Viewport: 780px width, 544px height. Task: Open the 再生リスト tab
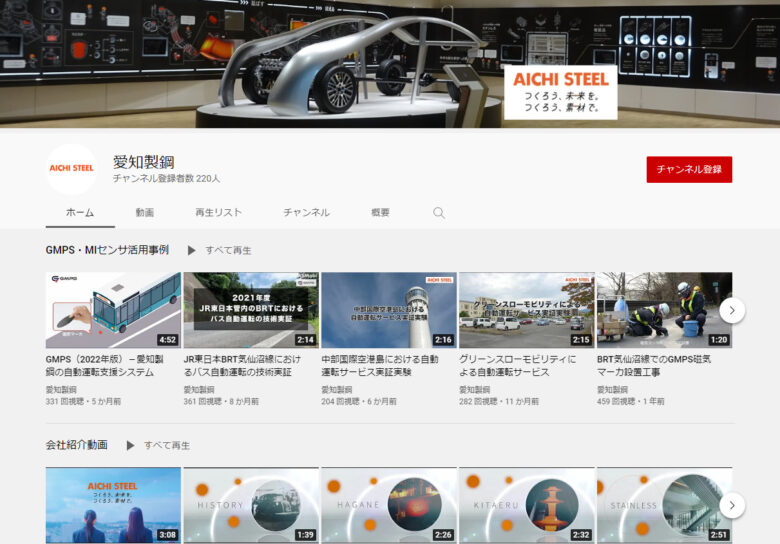click(x=218, y=213)
